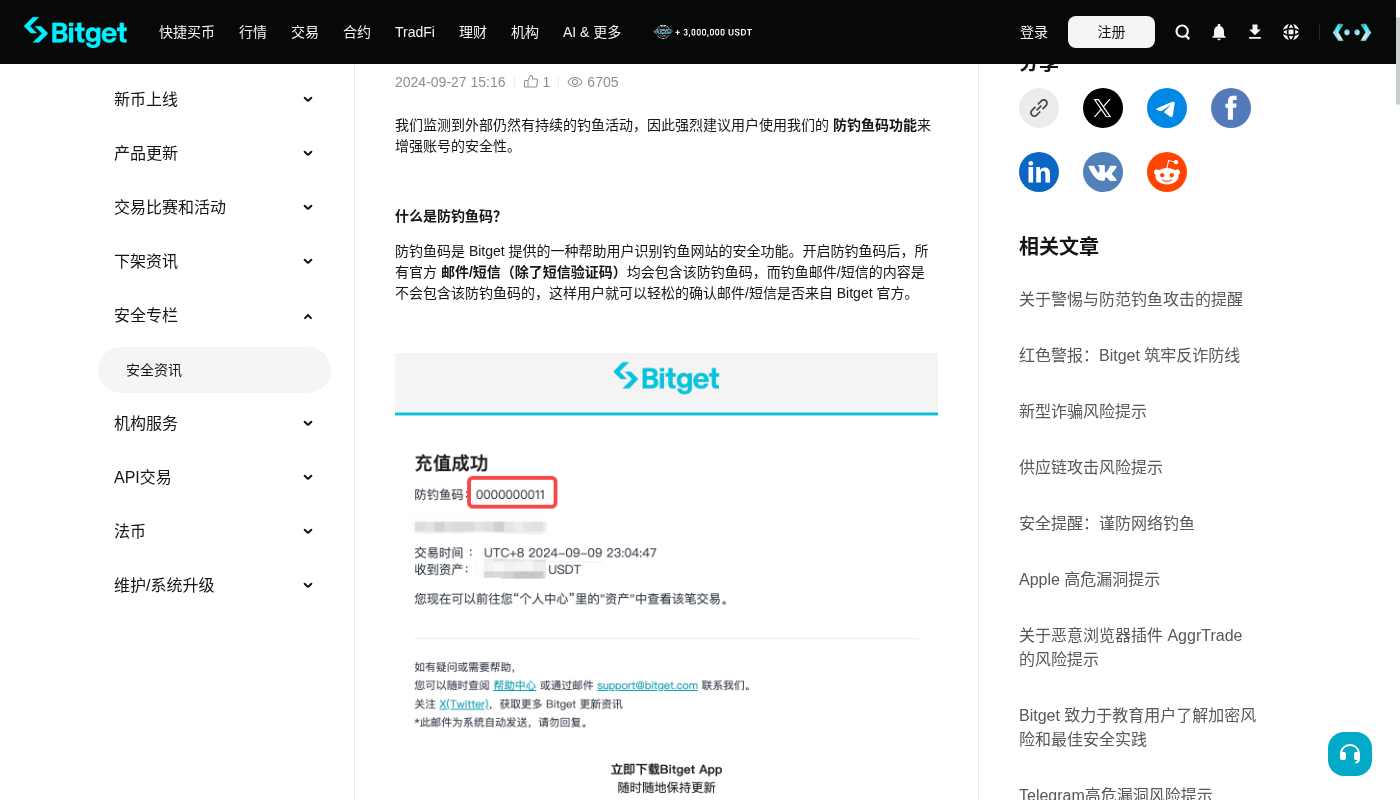Expand the 维护/系统升级 sidebar section
Viewport: 1400px width, 800px height.
pyautogui.click(x=214, y=585)
